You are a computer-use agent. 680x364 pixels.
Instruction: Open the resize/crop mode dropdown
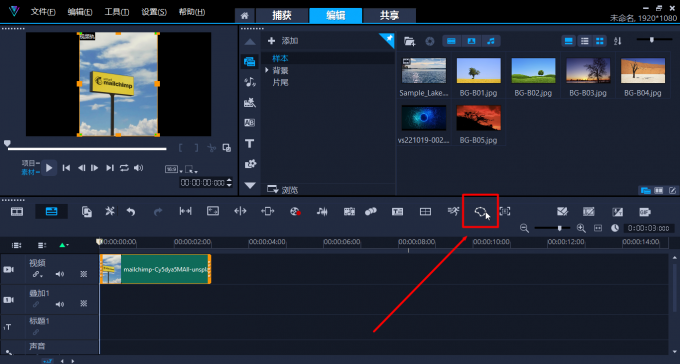point(191,169)
